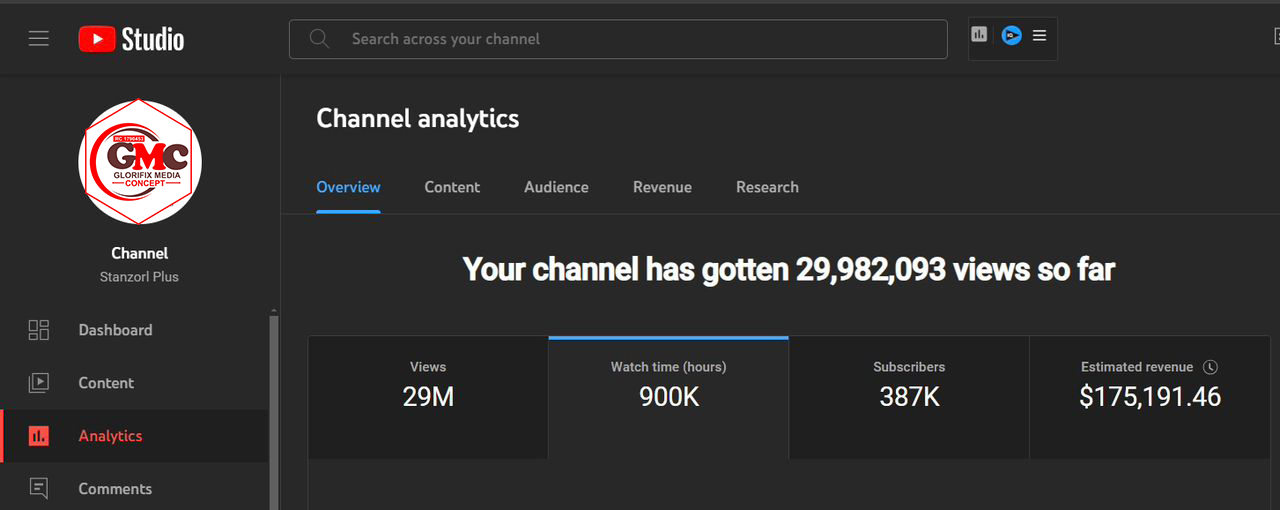Viewport: 1280px width, 510px height.
Task: Go to Dashboard in the sidebar
Action: (x=116, y=330)
